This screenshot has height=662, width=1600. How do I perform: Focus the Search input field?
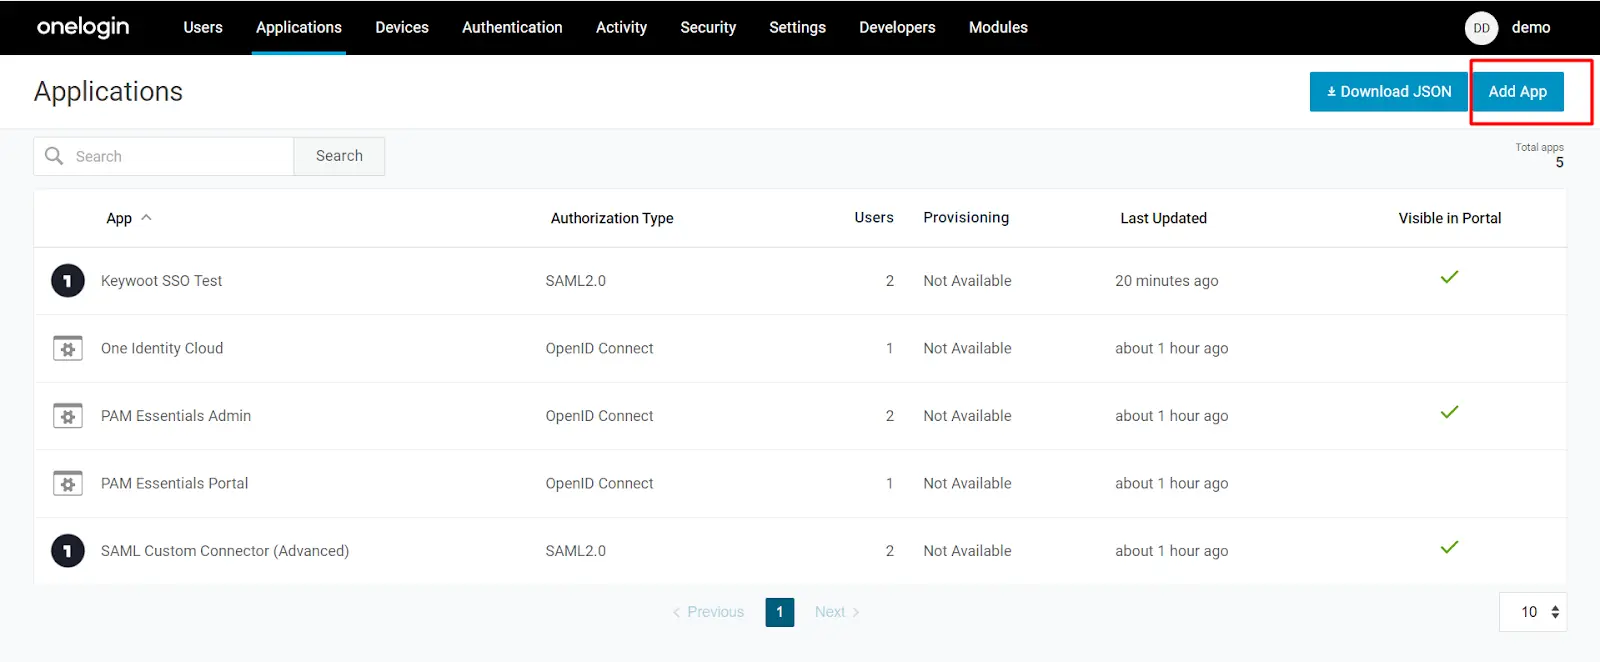164,156
